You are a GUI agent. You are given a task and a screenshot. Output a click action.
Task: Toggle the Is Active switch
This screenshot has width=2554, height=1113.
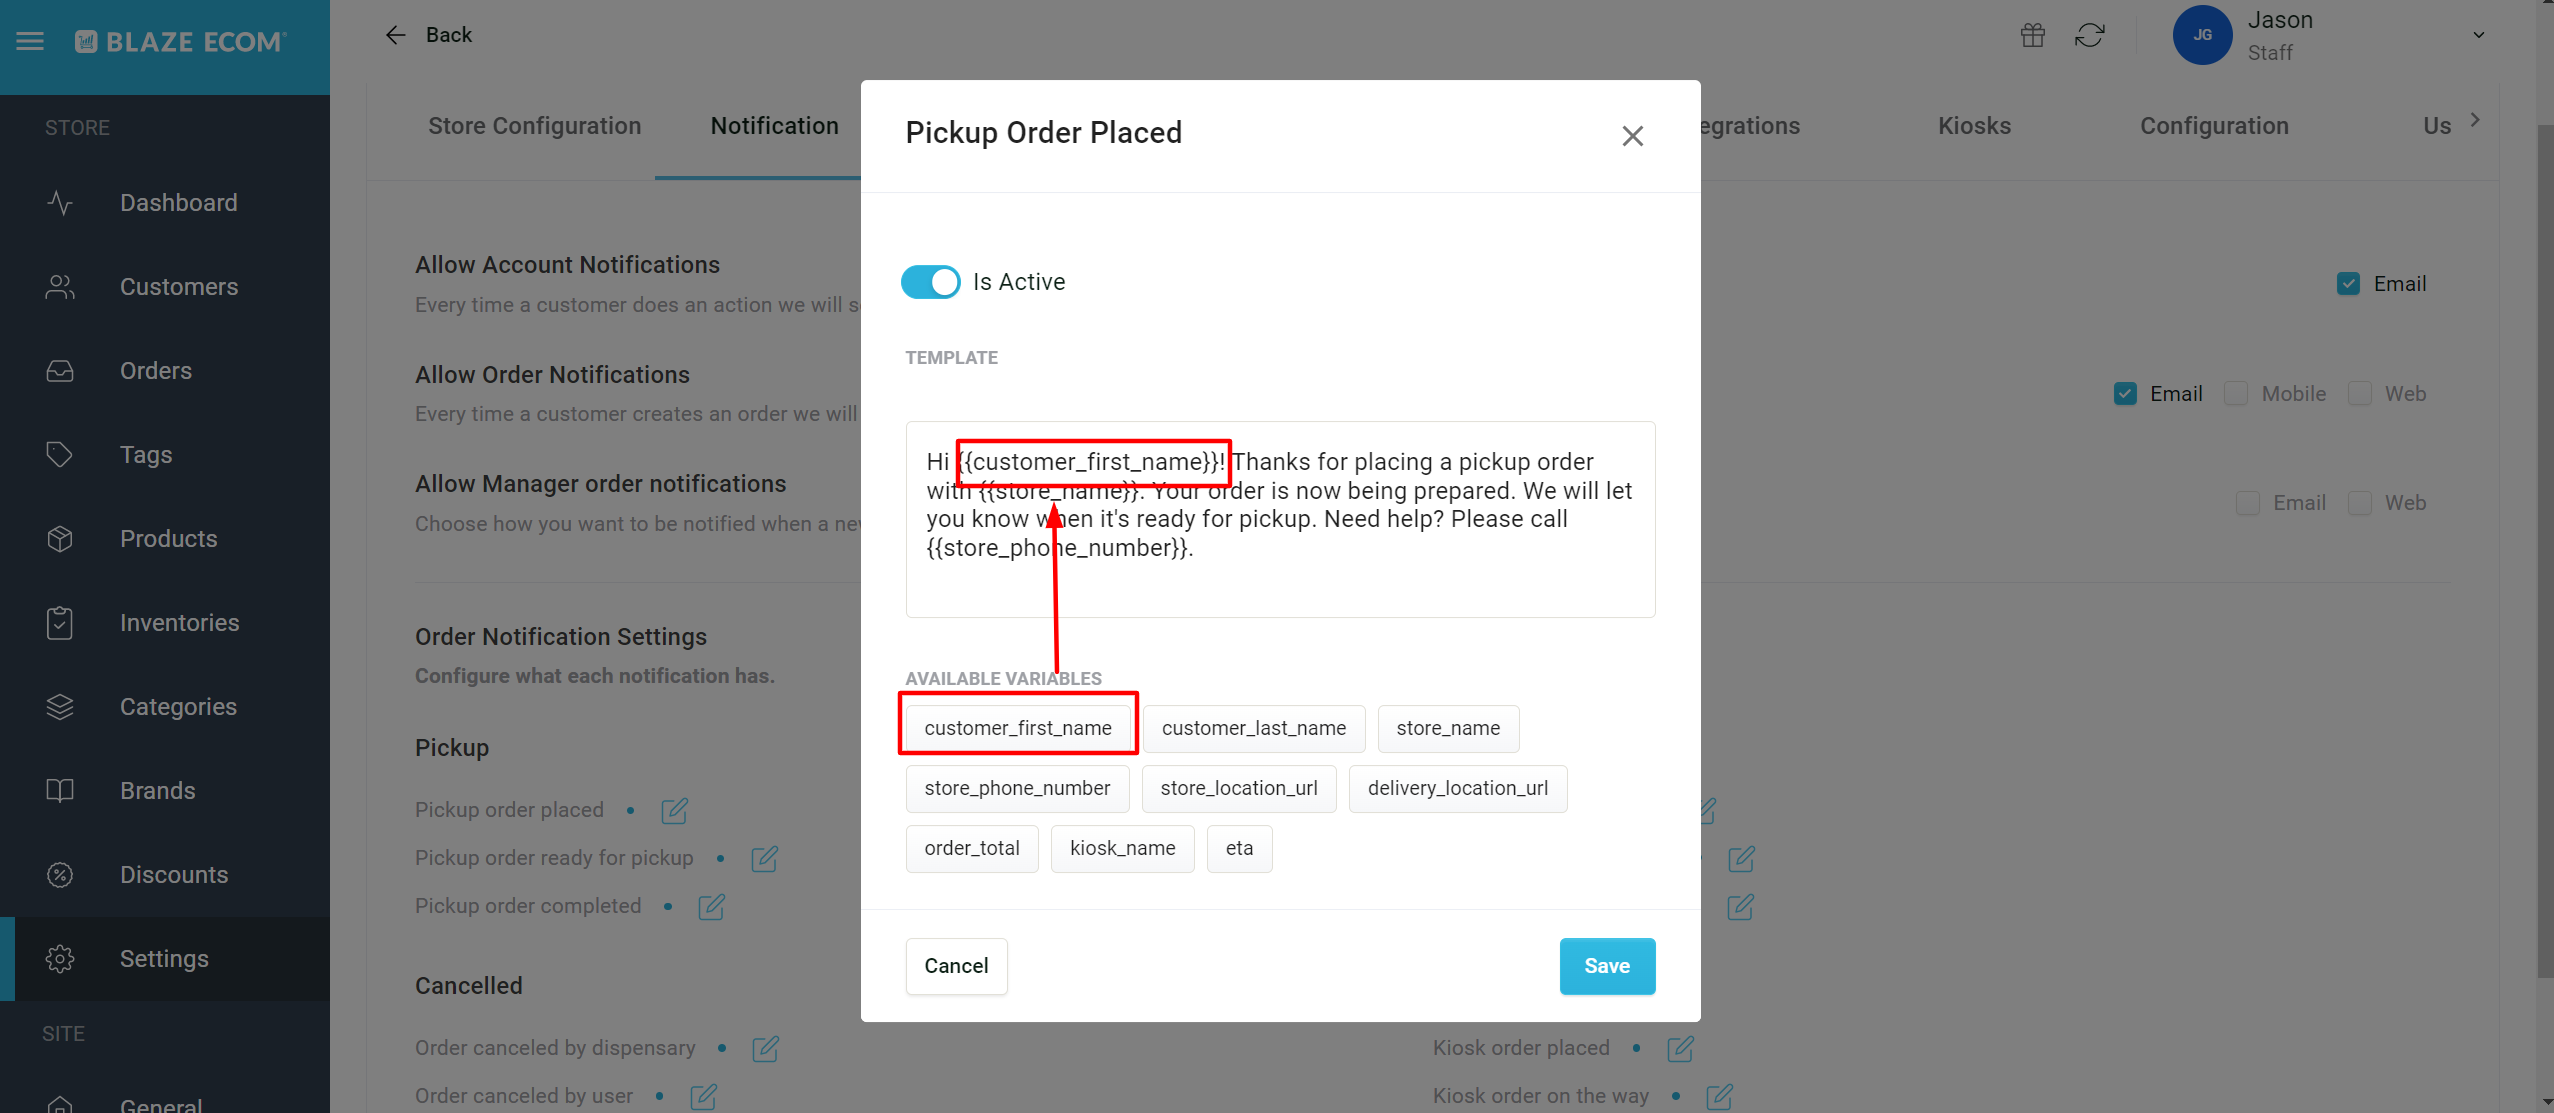coord(930,282)
